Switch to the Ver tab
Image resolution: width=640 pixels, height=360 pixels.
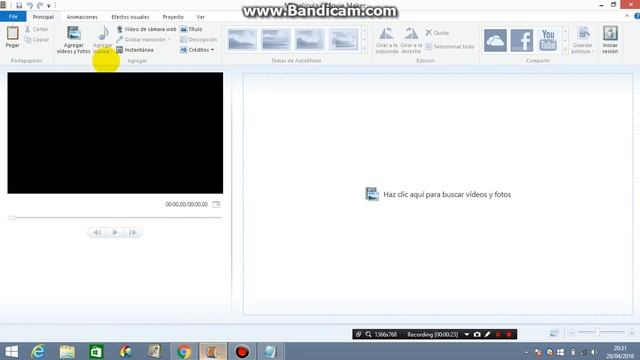pyautogui.click(x=200, y=17)
